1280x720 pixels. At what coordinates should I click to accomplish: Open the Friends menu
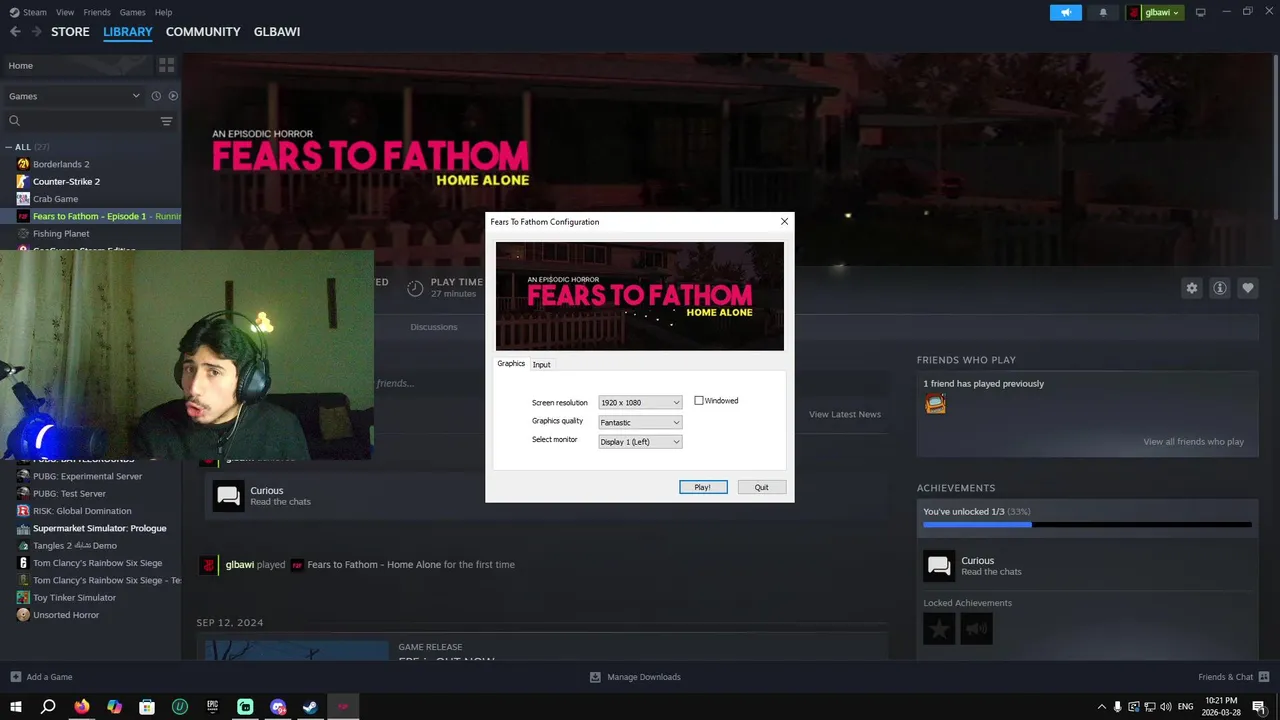tap(97, 12)
